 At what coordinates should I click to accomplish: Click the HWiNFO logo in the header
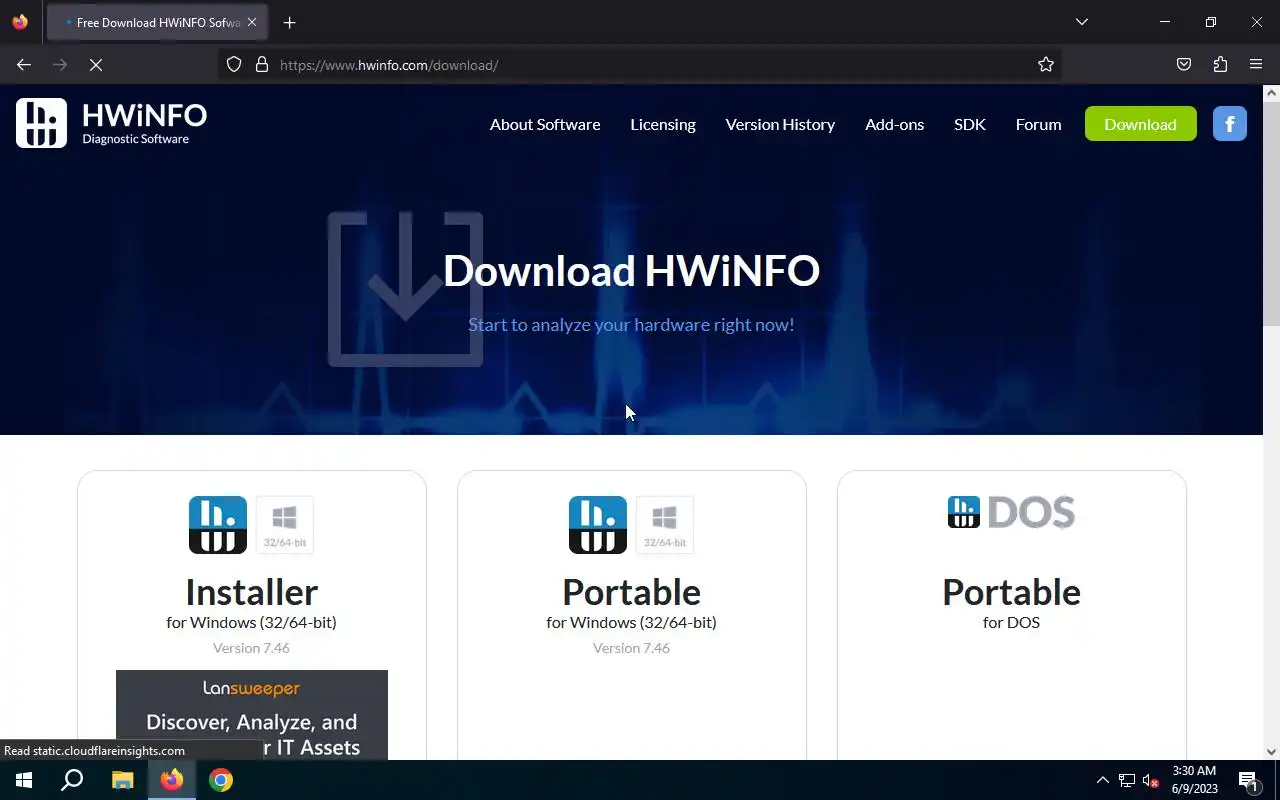111,123
